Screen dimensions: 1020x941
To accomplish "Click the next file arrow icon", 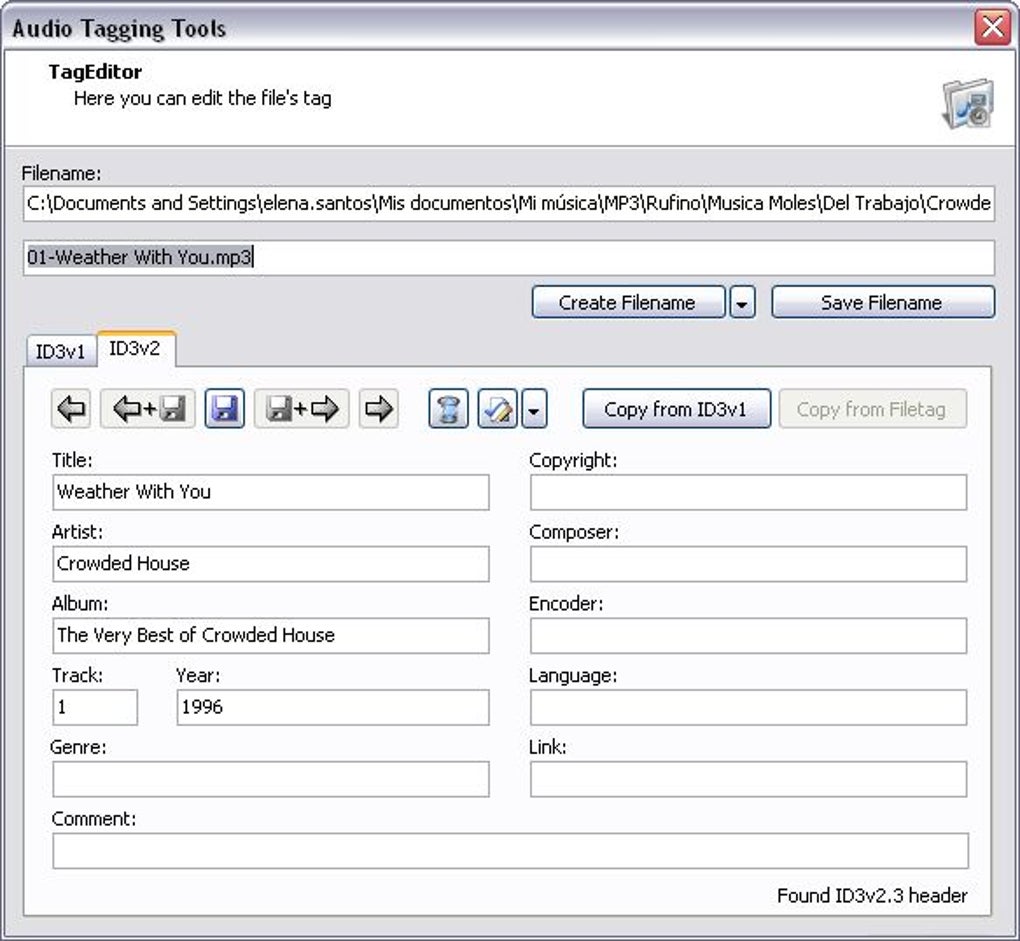I will click(x=379, y=408).
